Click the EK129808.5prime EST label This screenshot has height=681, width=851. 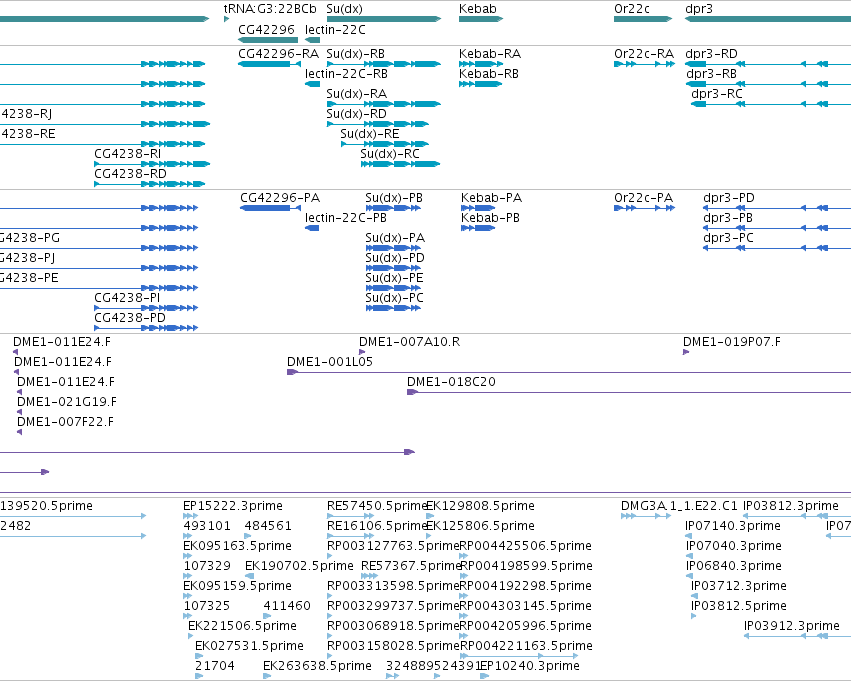[481, 506]
